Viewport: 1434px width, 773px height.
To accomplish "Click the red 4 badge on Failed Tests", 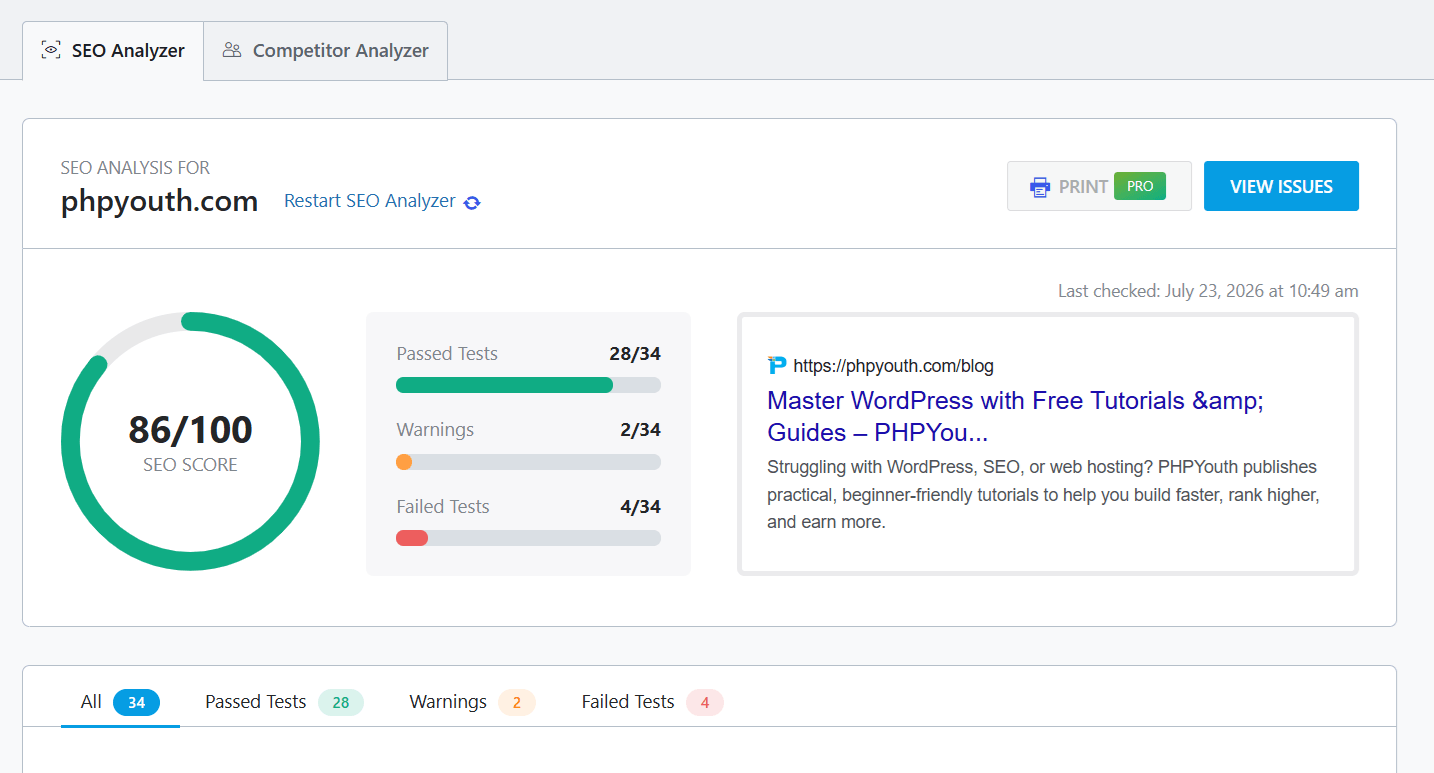I will tap(705, 703).
